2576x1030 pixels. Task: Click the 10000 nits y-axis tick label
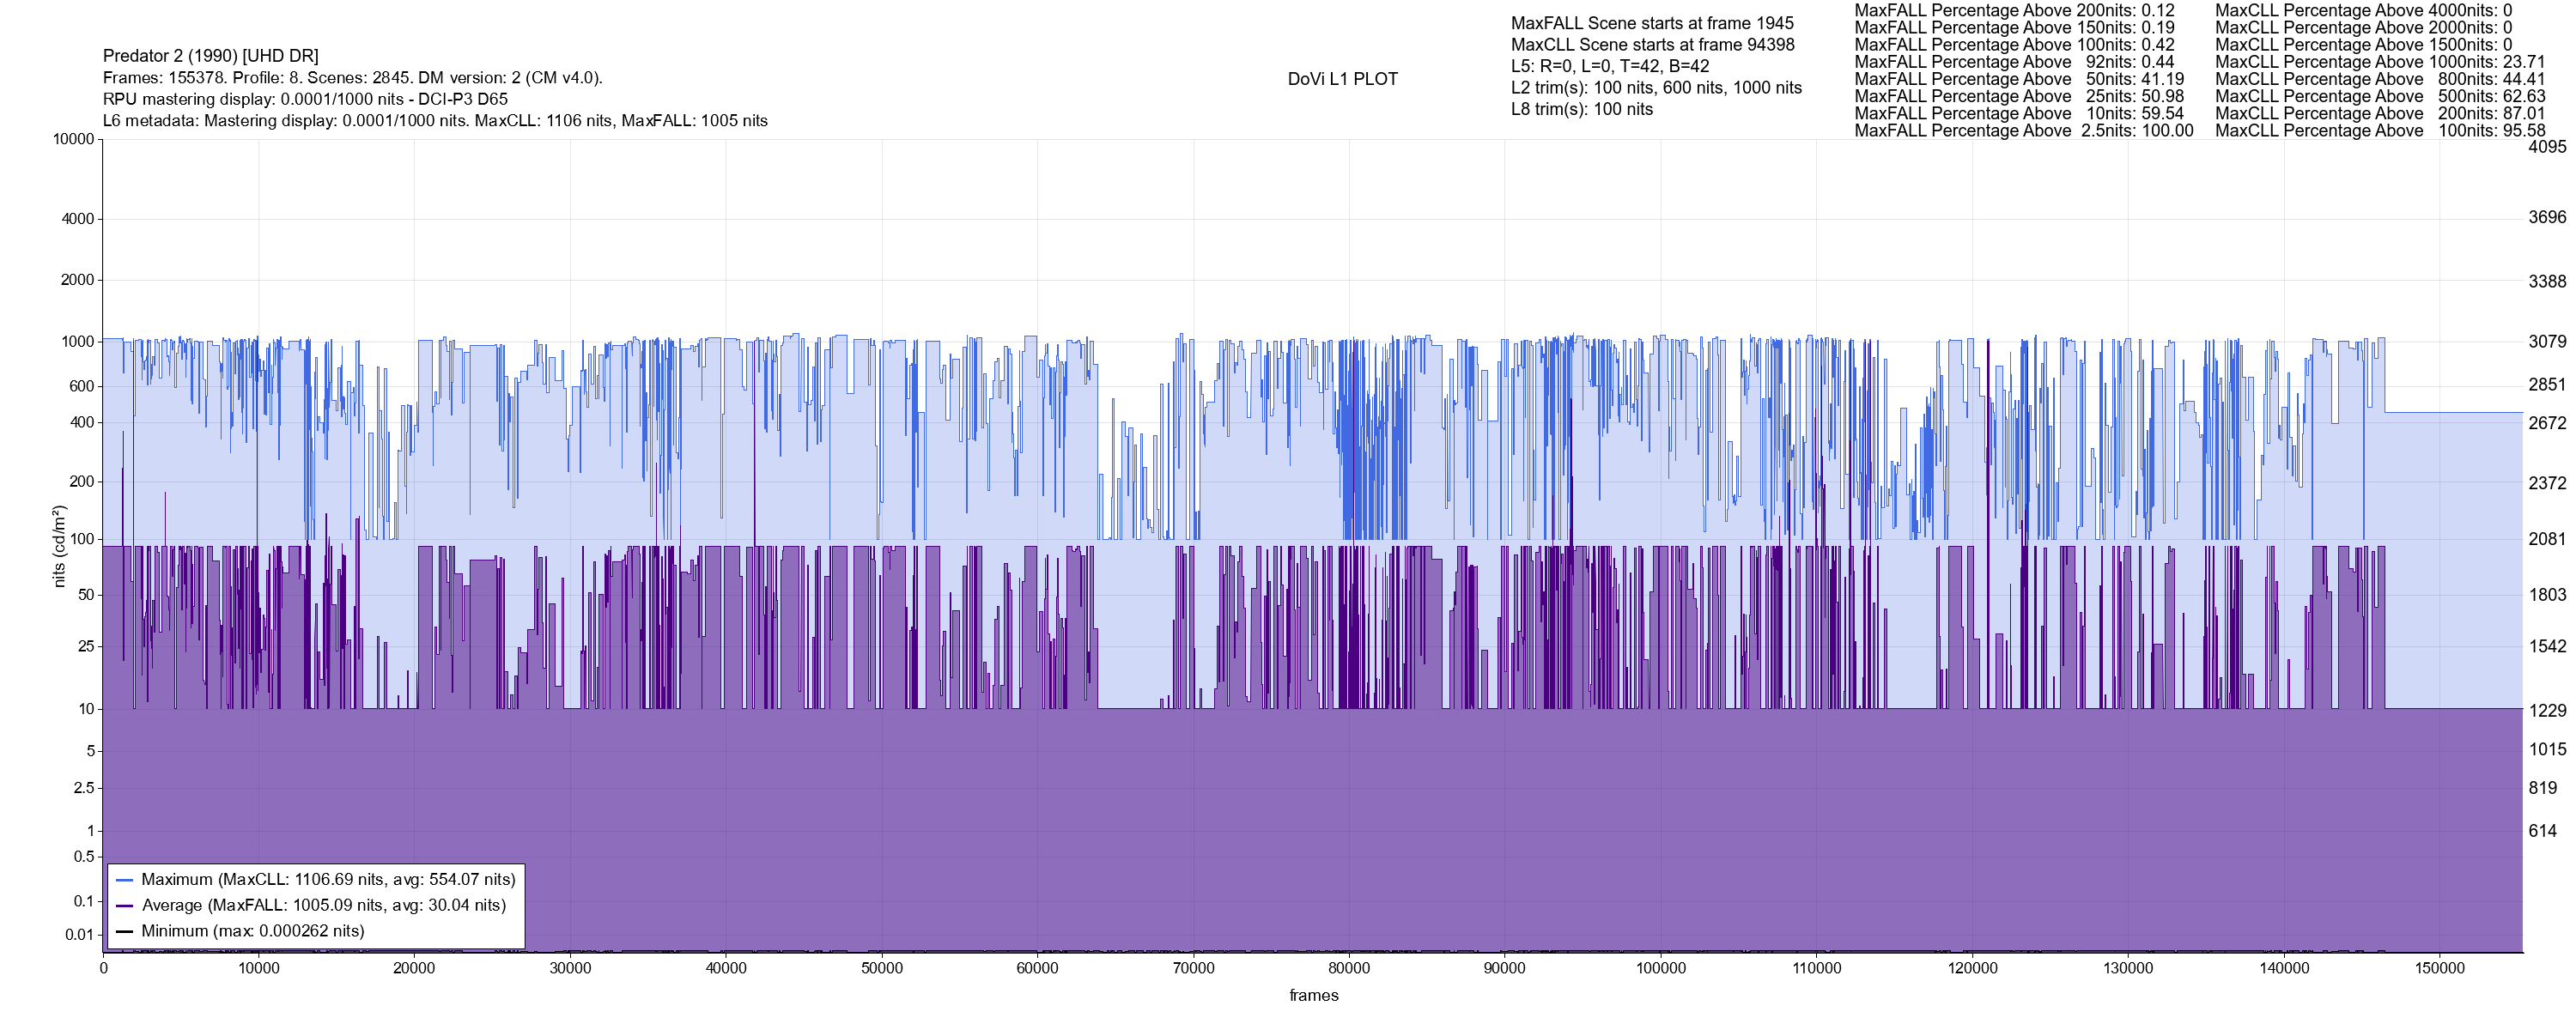click(74, 139)
